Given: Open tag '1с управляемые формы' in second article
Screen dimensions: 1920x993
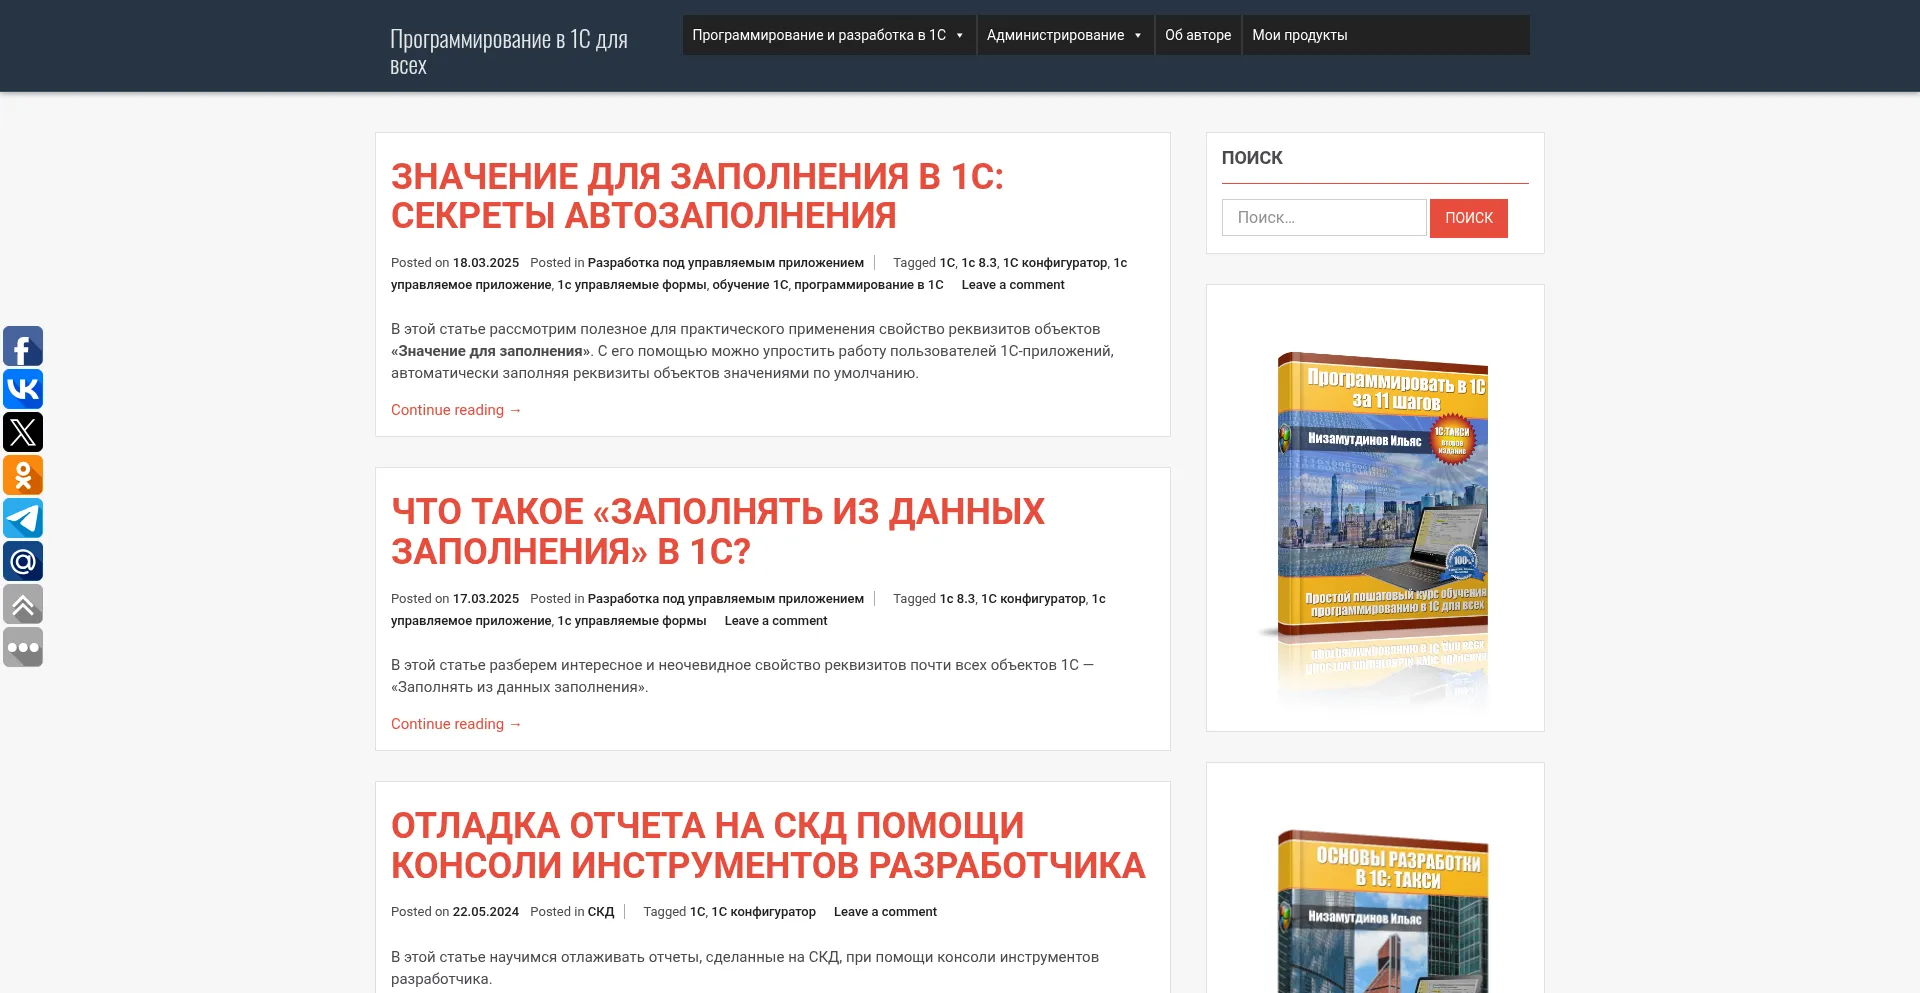Looking at the screenshot, I should 632,621.
